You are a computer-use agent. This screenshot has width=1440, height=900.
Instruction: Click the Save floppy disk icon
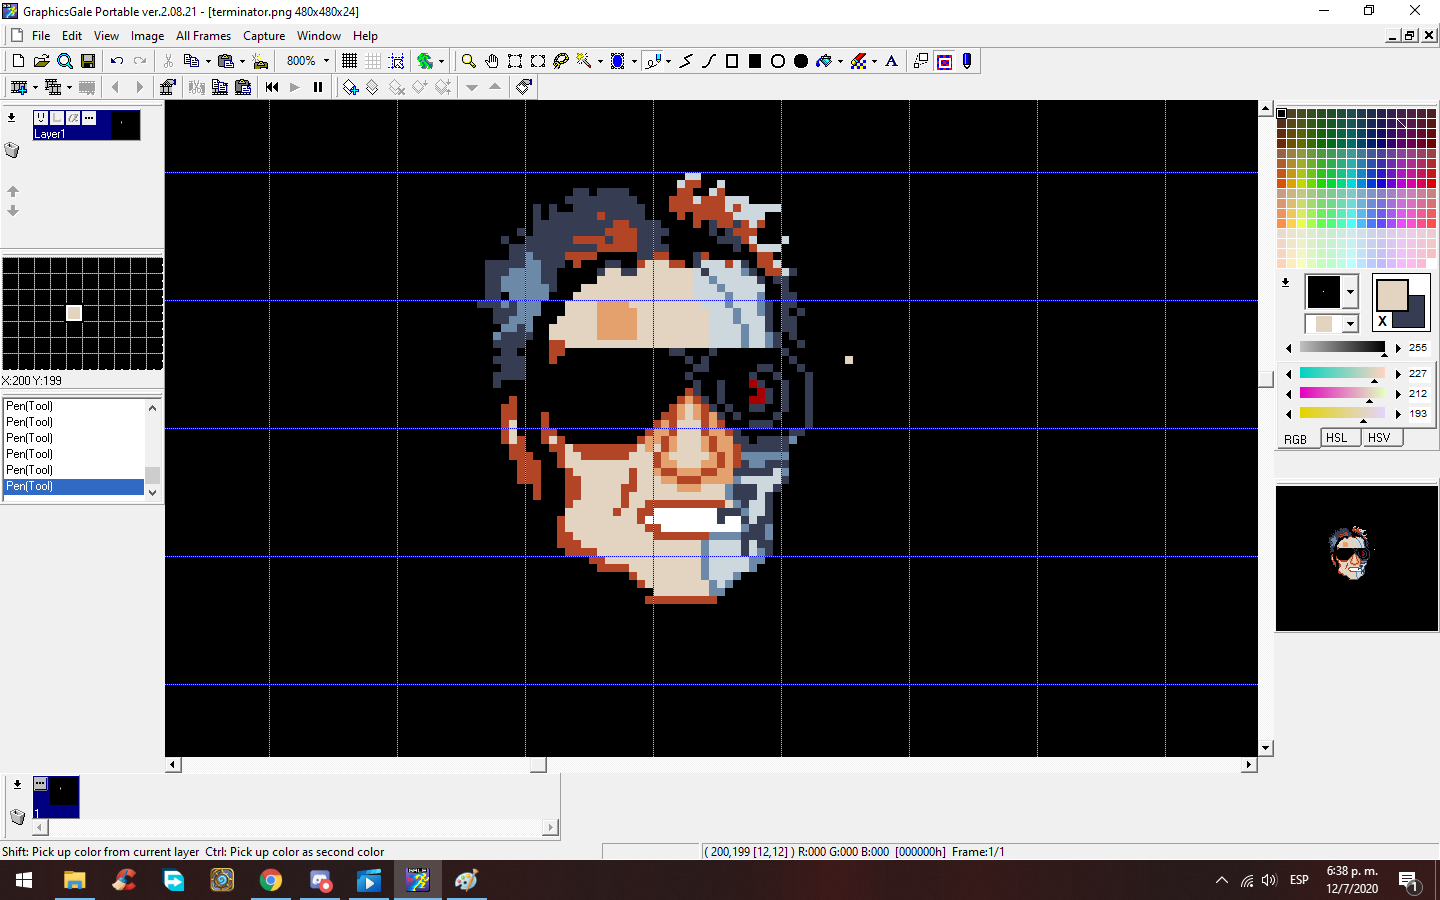pyautogui.click(x=88, y=61)
